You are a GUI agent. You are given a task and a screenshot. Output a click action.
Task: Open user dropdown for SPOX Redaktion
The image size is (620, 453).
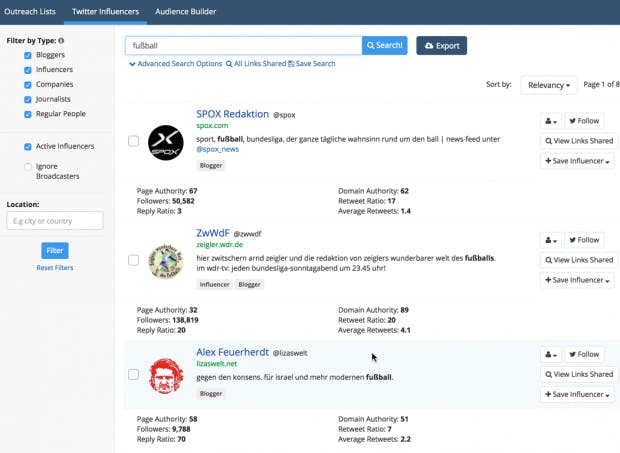[551, 121]
